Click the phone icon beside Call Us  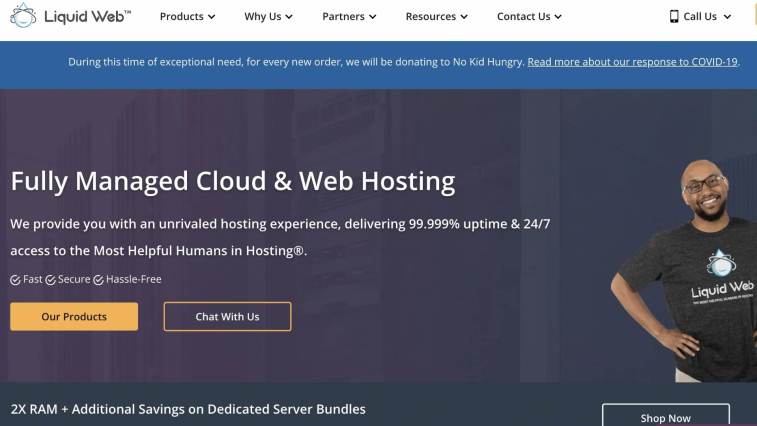coord(674,16)
